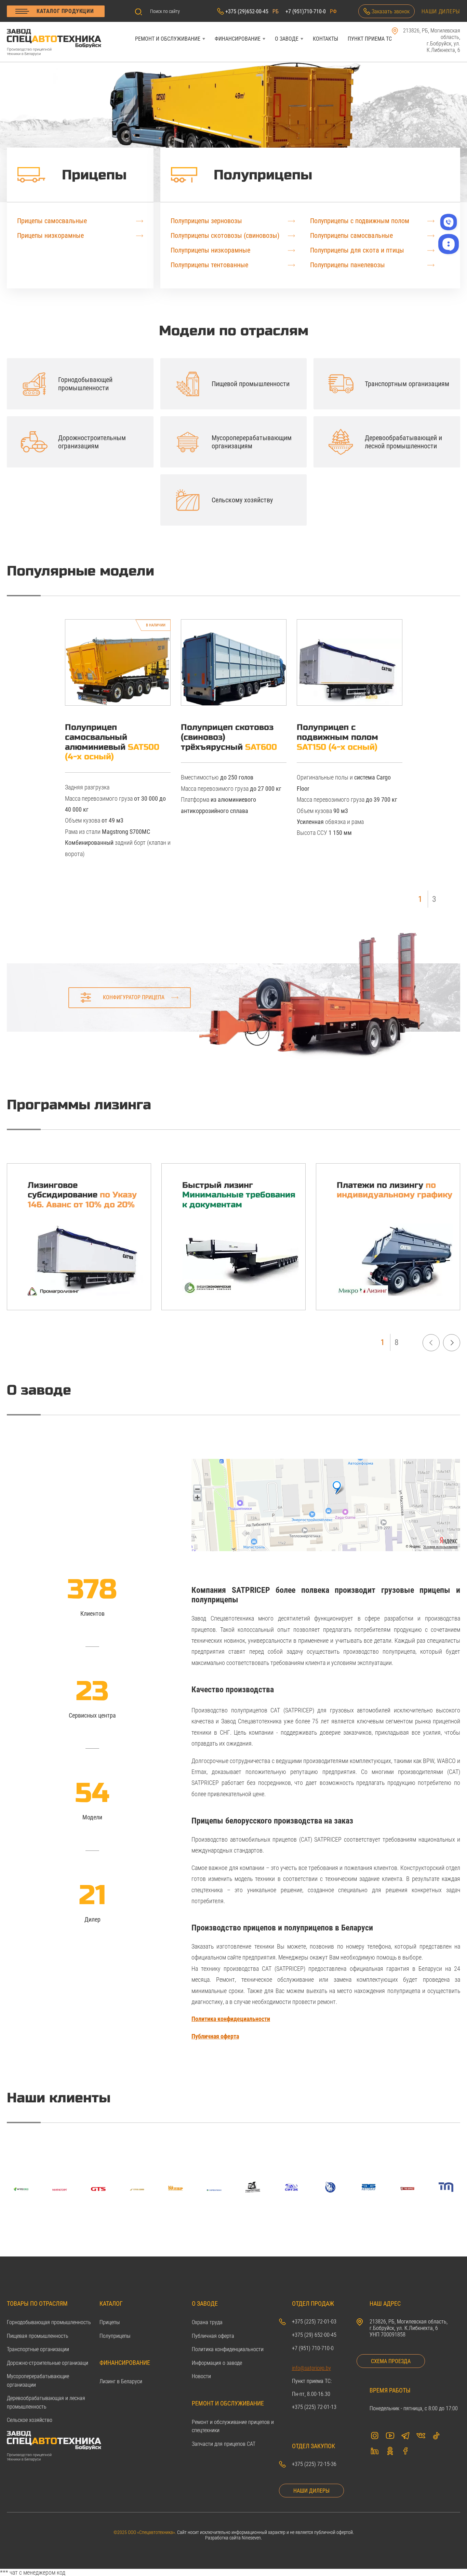
Task: Click the Прицепы trailer icon
Action: click(x=31, y=175)
